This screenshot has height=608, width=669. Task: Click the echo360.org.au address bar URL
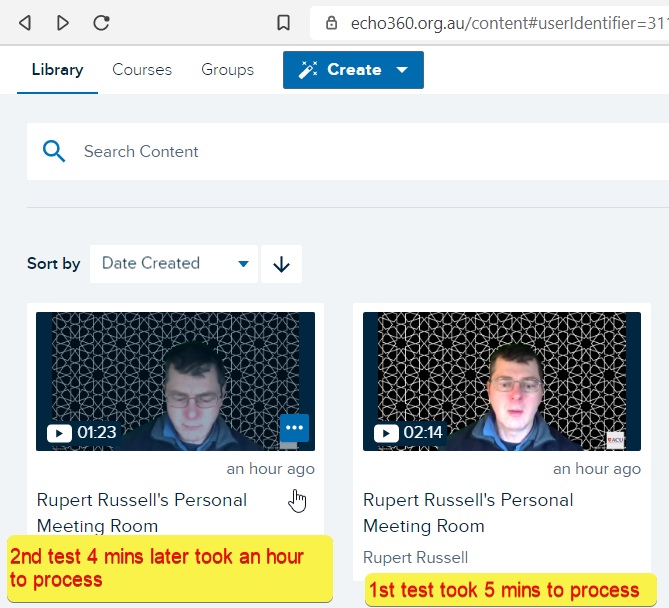coord(508,23)
